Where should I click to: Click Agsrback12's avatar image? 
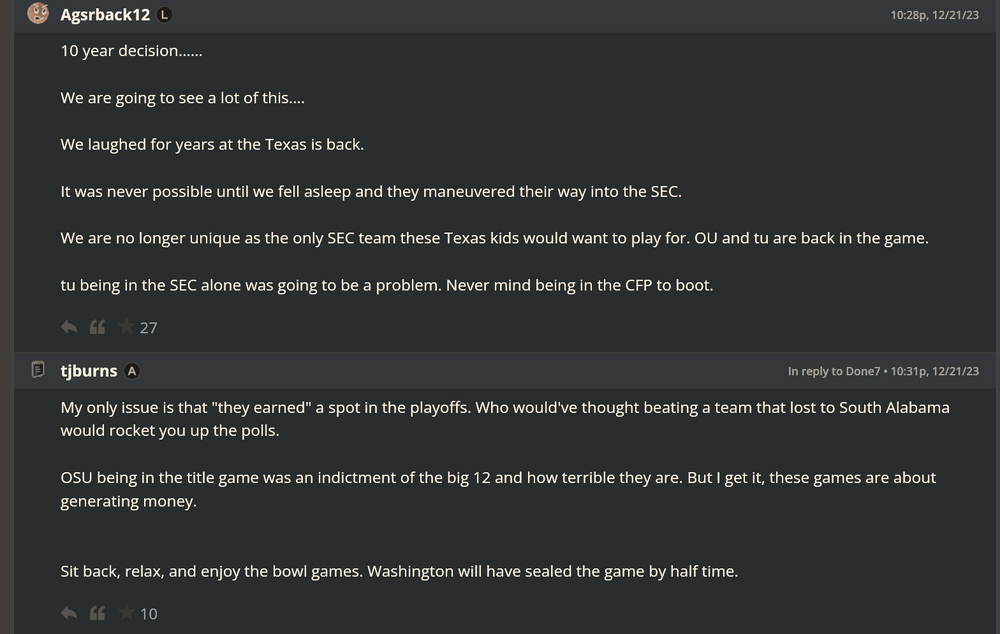[x=38, y=14]
